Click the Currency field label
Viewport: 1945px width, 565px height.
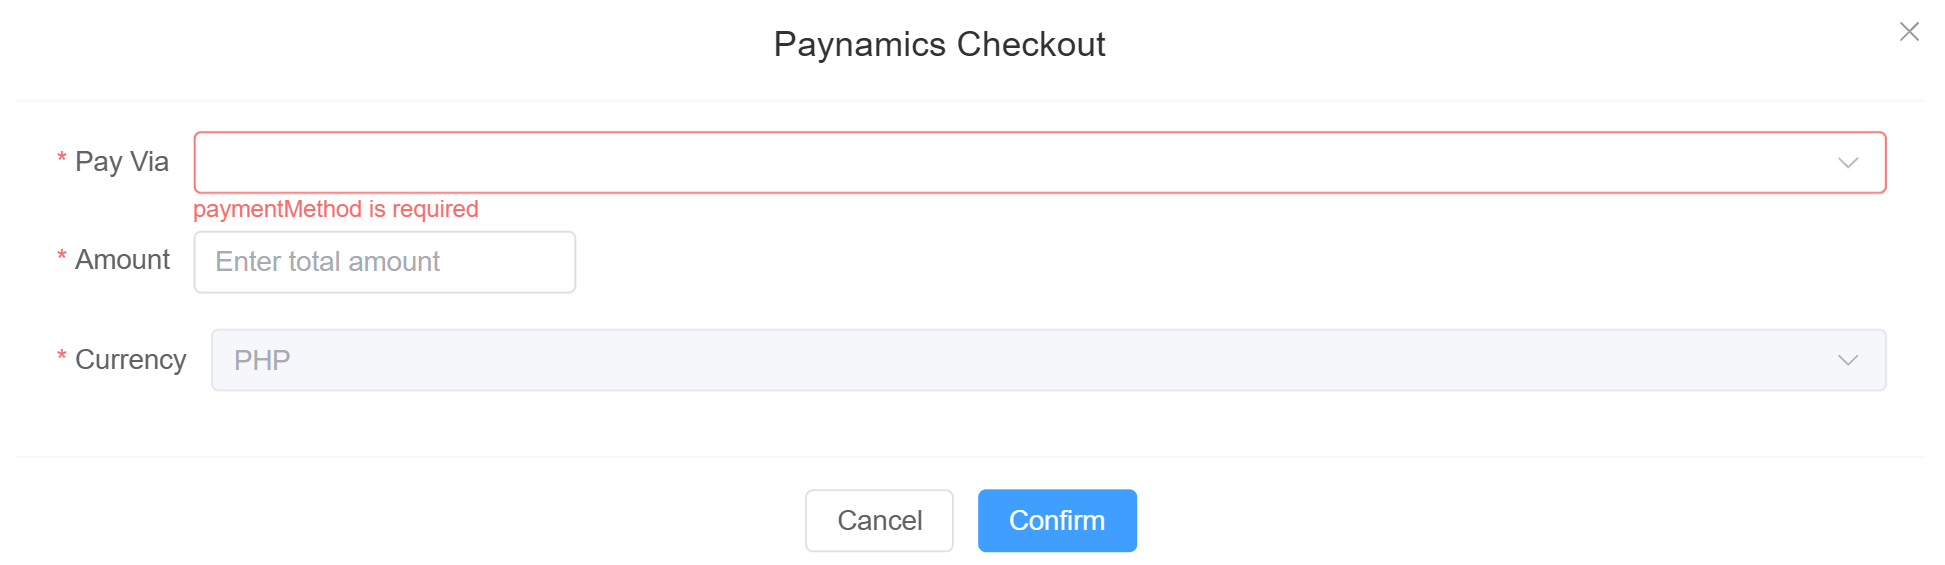[x=131, y=360]
